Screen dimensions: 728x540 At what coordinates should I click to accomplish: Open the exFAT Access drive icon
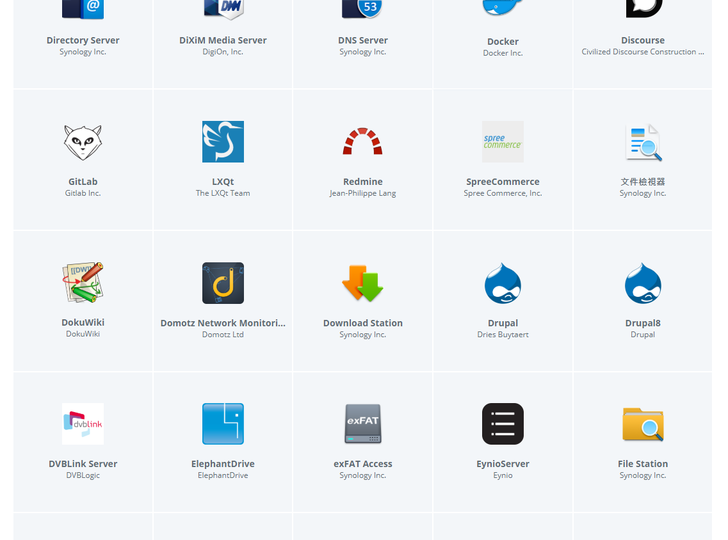(x=363, y=424)
